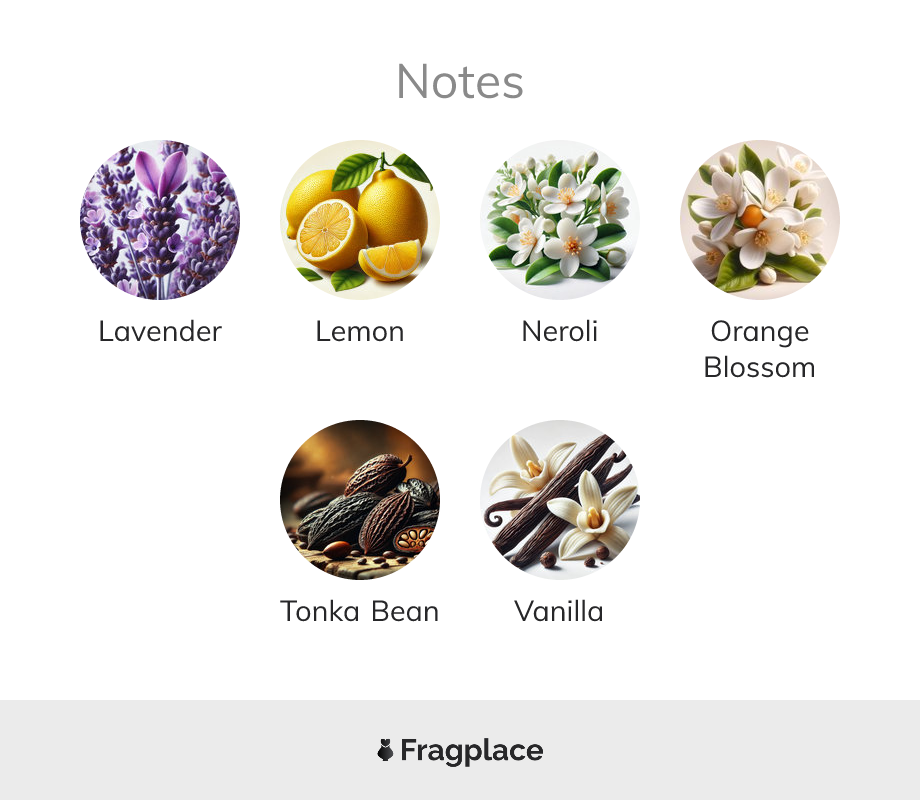Select the Lemon fruit image
This screenshot has width=920, height=800.
[360, 220]
